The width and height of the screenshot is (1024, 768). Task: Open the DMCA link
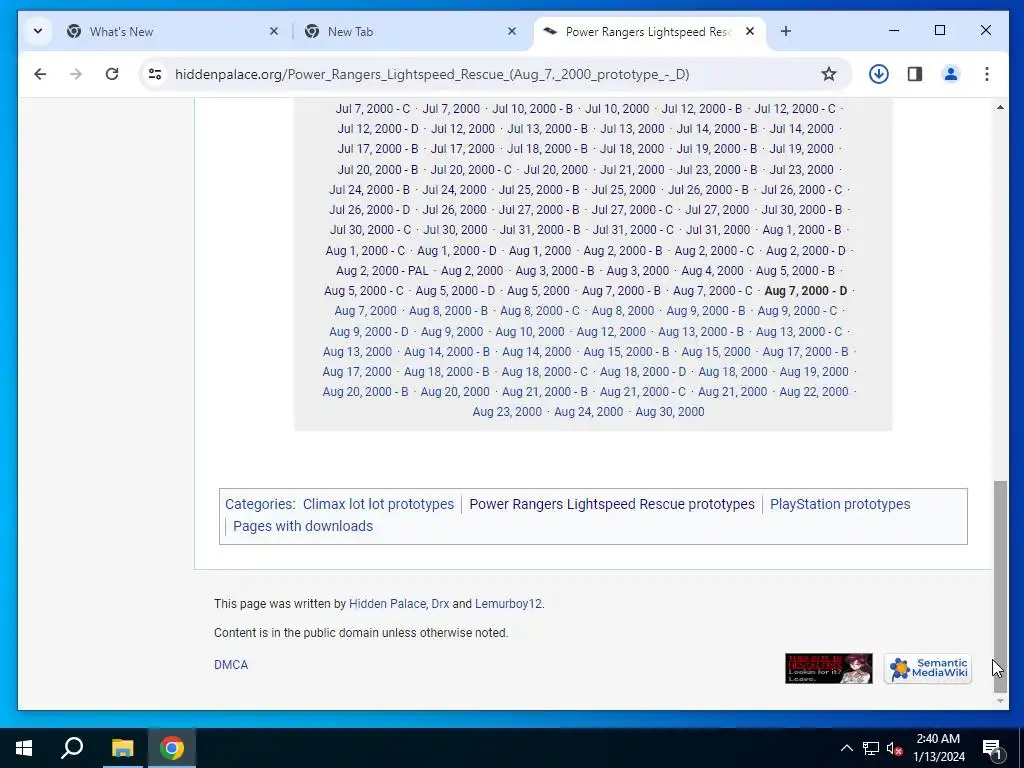point(231,665)
